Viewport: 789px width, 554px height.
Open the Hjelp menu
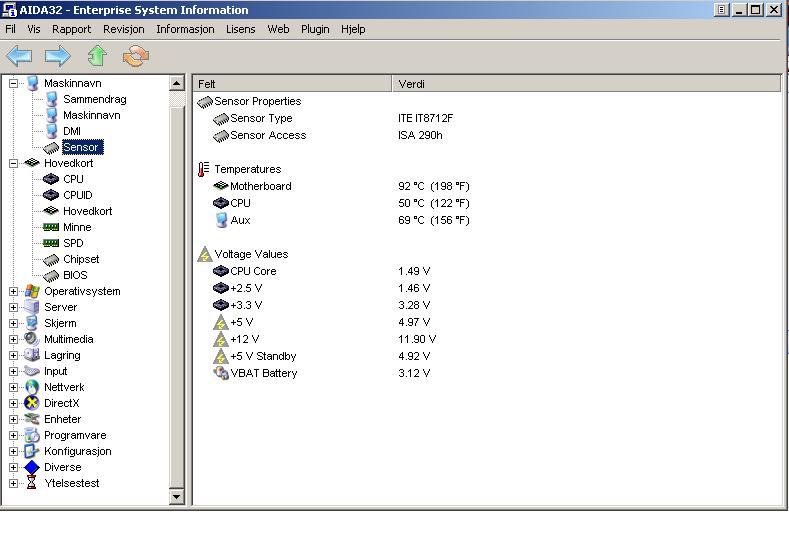coord(353,29)
